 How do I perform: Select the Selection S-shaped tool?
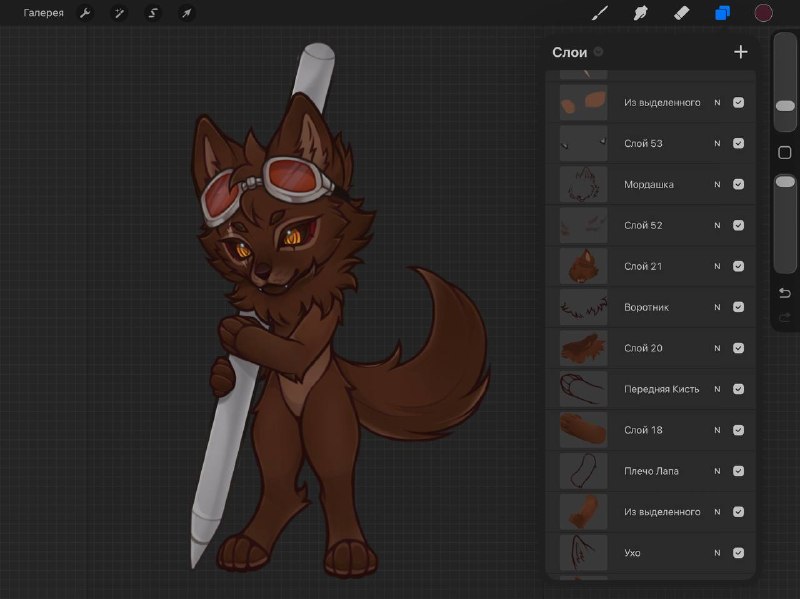(153, 13)
